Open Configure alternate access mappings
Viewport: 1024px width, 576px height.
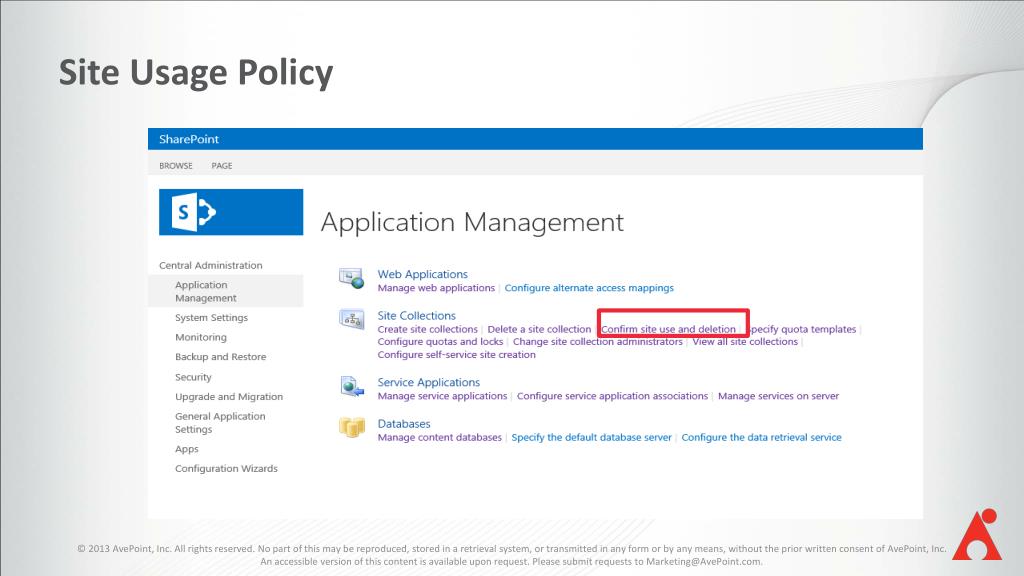(589, 288)
